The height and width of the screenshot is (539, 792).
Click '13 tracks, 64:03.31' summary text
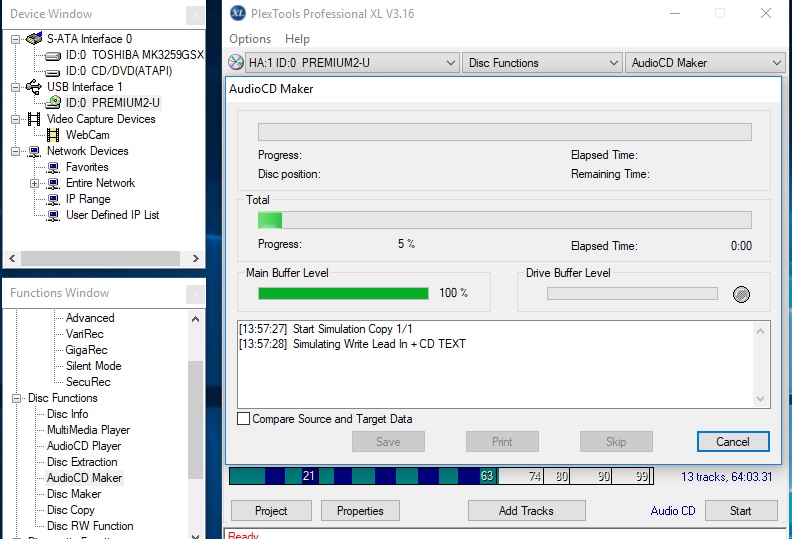coord(726,476)
